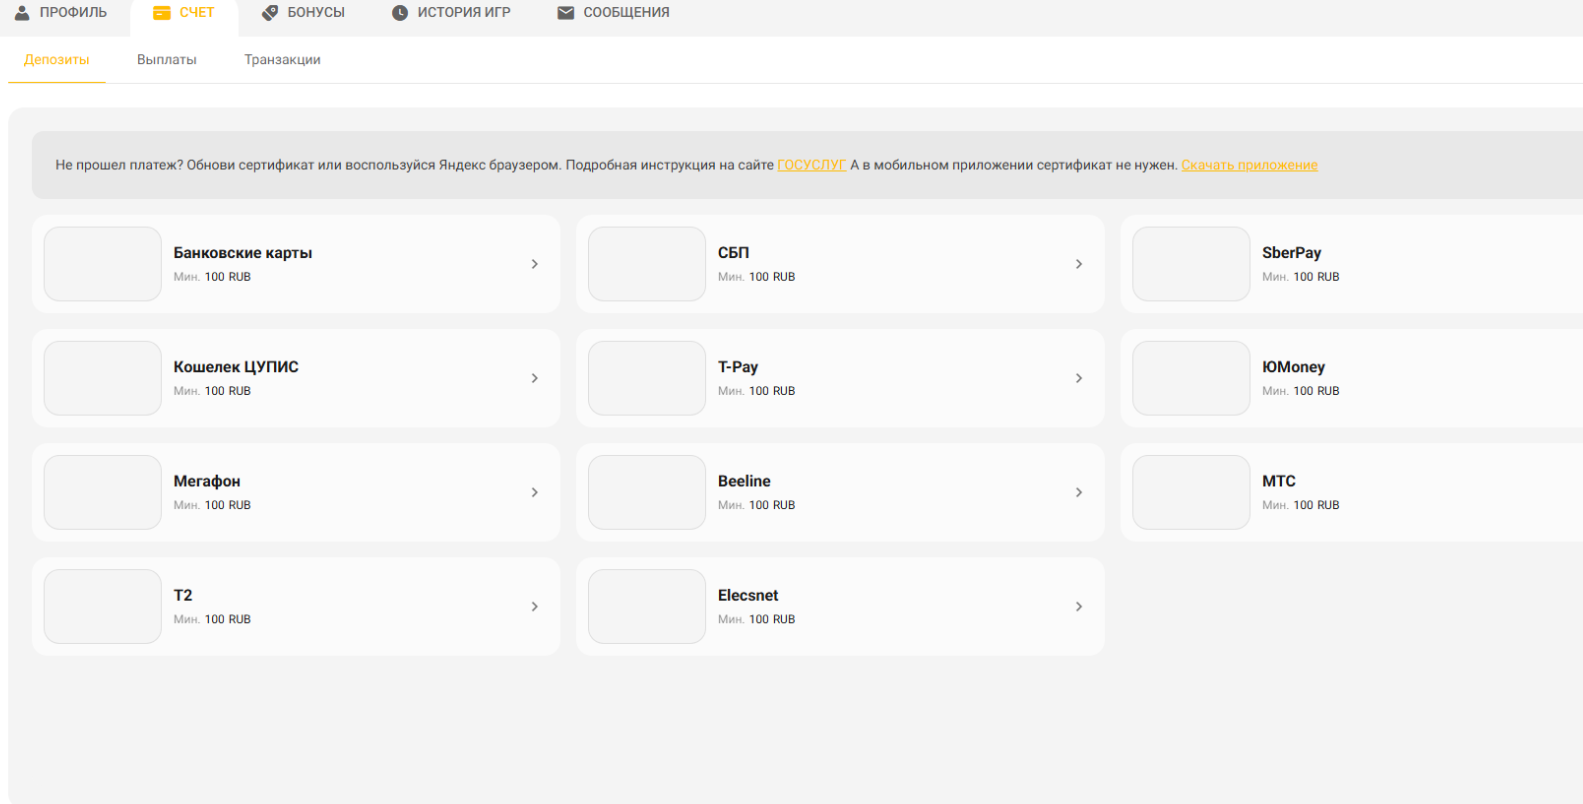Open the chevron on T-Pay row
Screen dimensions: 1583x804
1079,378
